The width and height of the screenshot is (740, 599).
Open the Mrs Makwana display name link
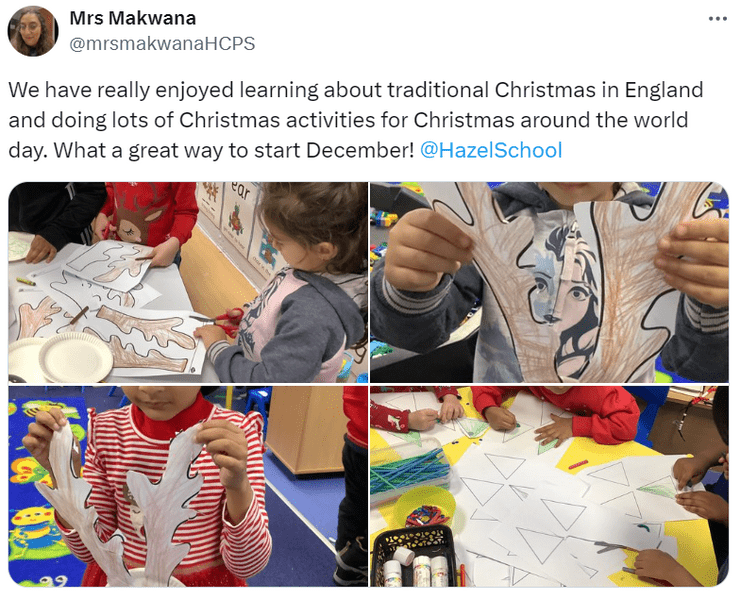(x=133, y=18)
